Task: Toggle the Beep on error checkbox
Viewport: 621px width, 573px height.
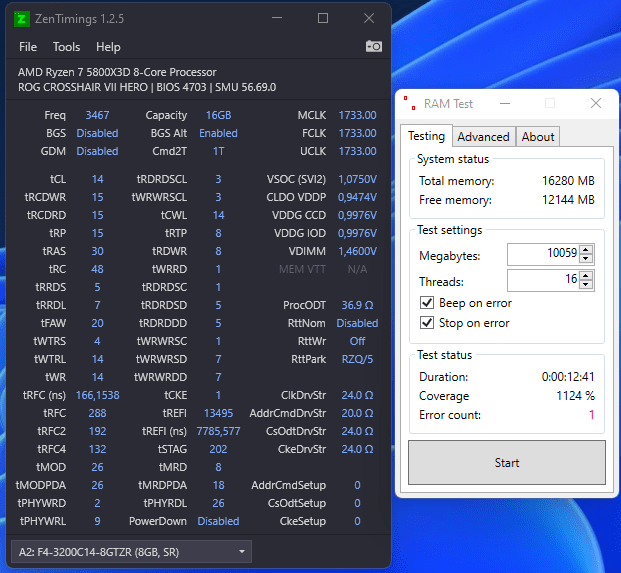Action: point(427,303)
